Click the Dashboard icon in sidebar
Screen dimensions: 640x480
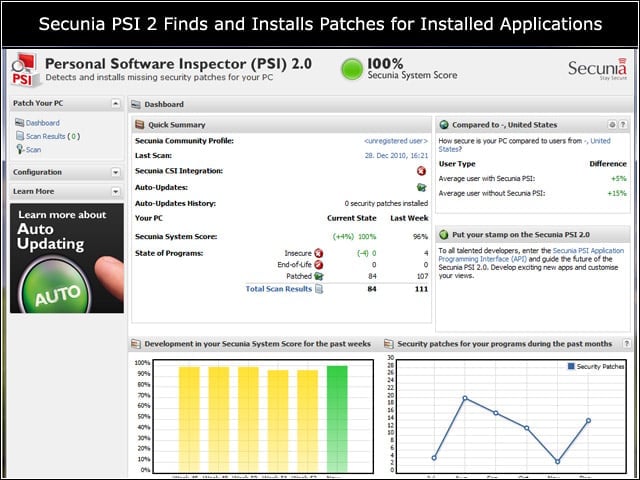[19, 122]
